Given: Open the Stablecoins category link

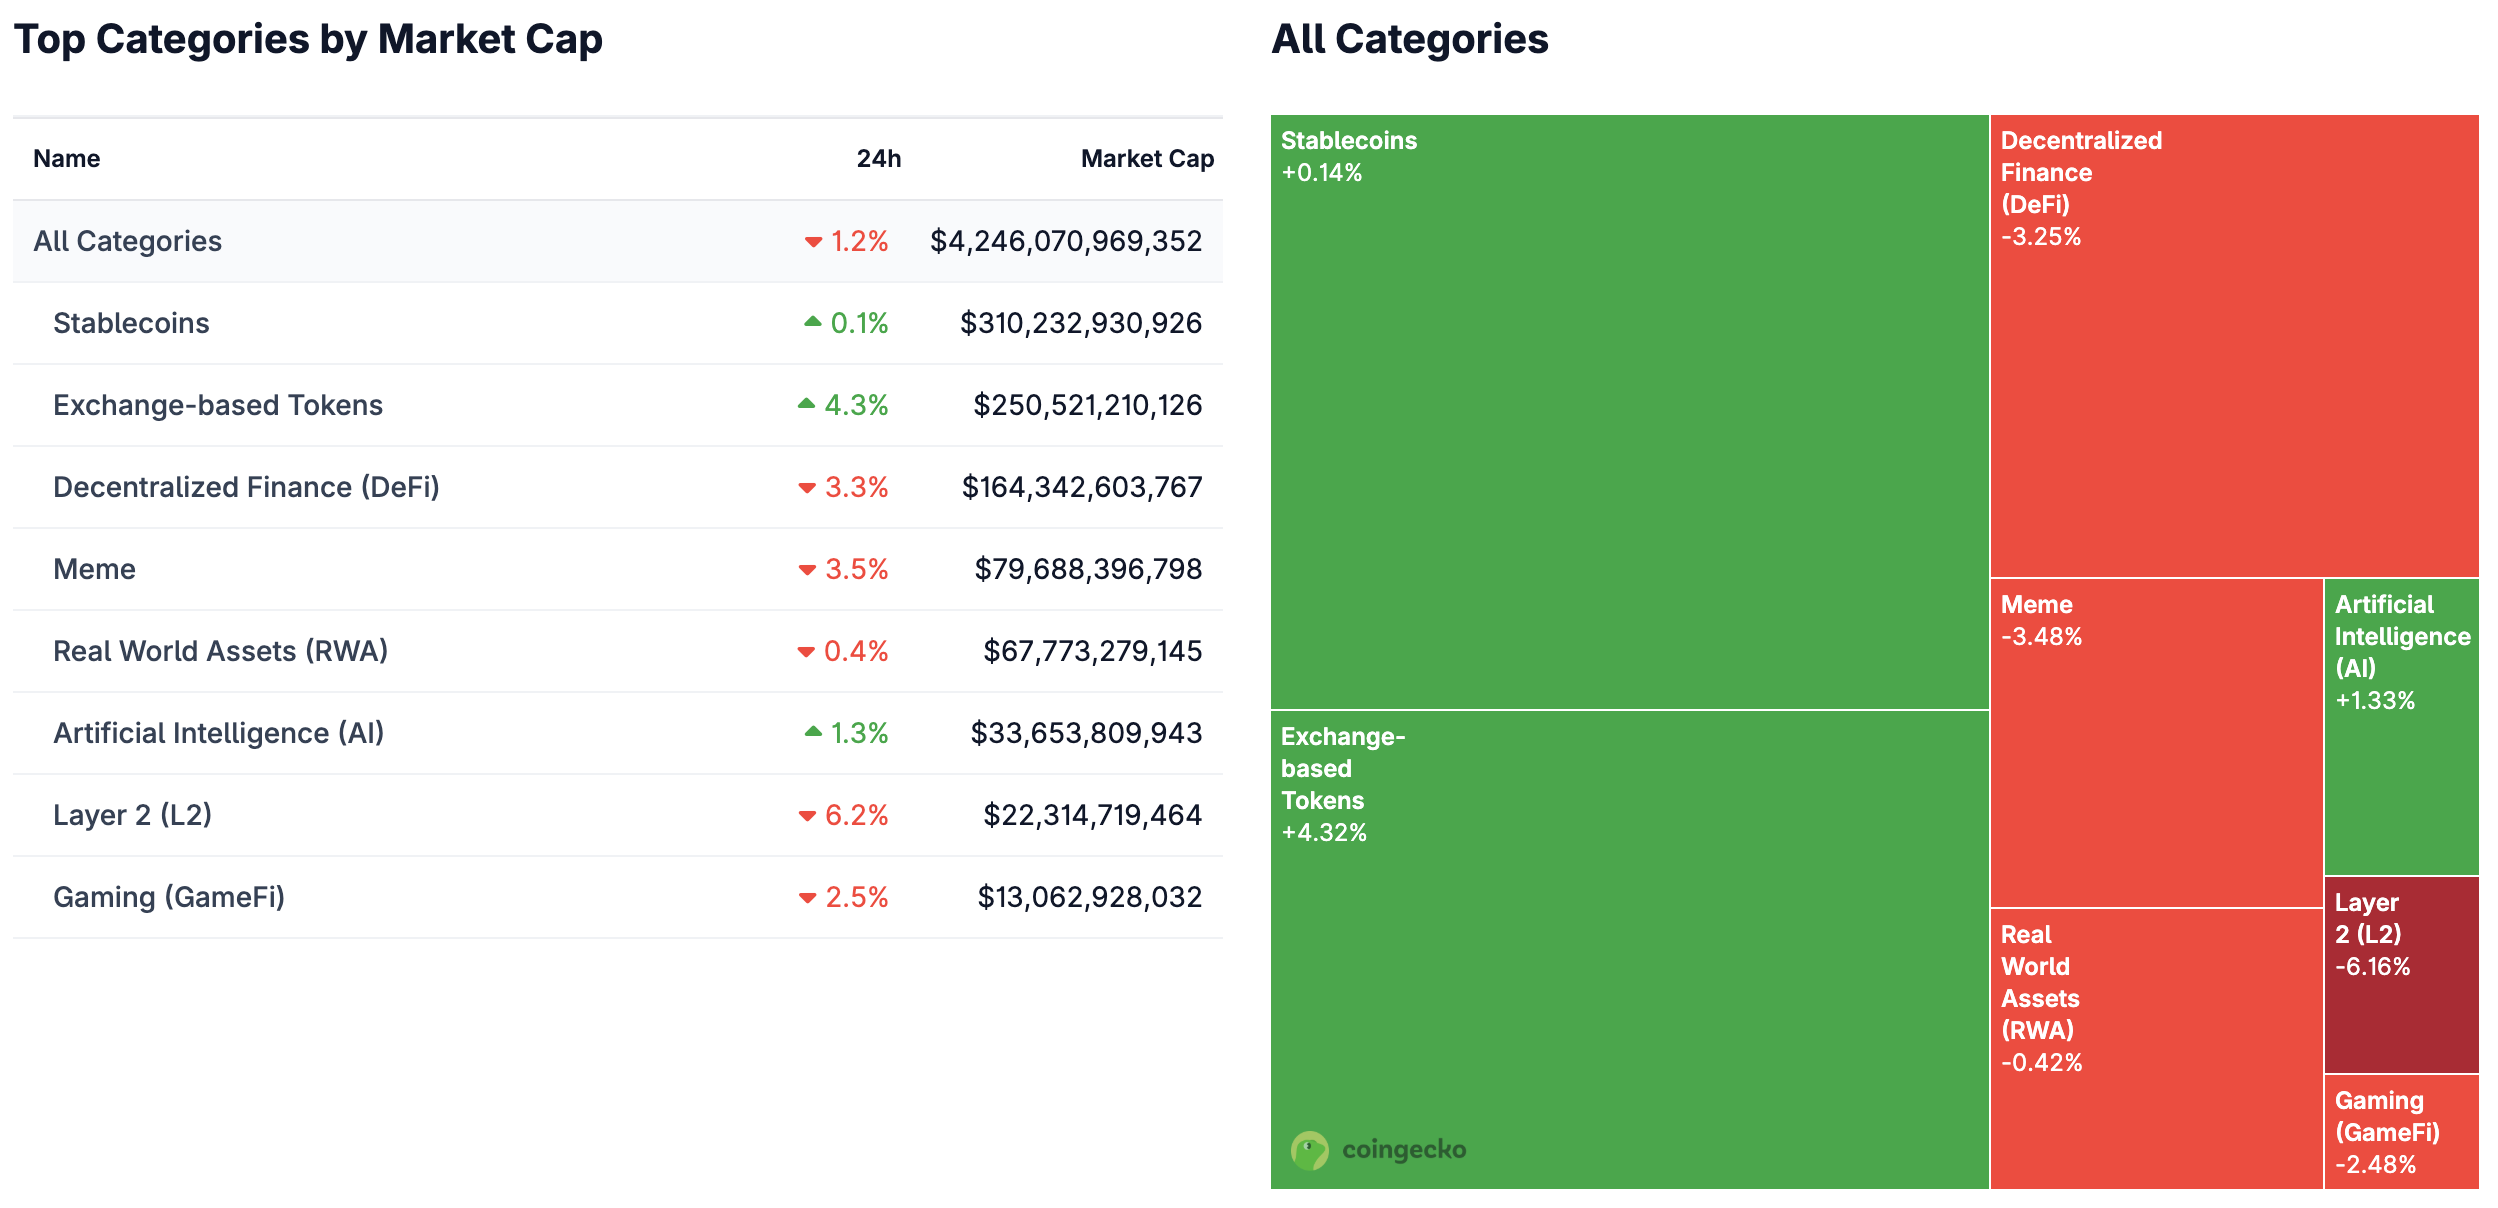Looking at the screenshot, I should (x=131, y=323).
